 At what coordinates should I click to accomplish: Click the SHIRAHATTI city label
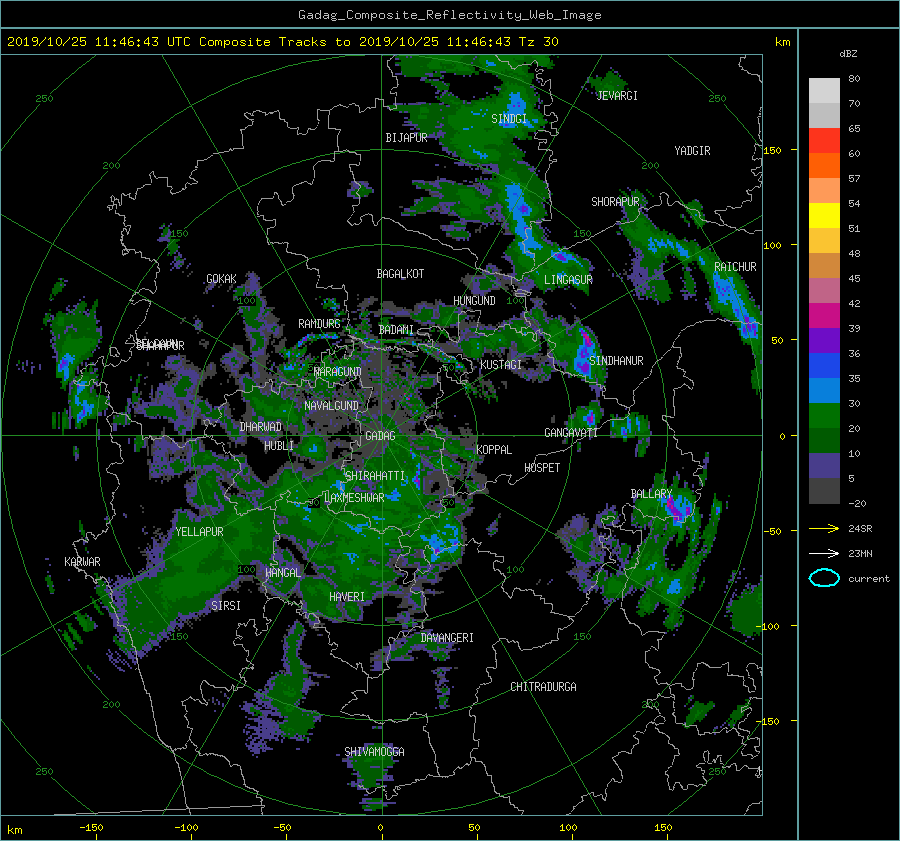point(375,476)
